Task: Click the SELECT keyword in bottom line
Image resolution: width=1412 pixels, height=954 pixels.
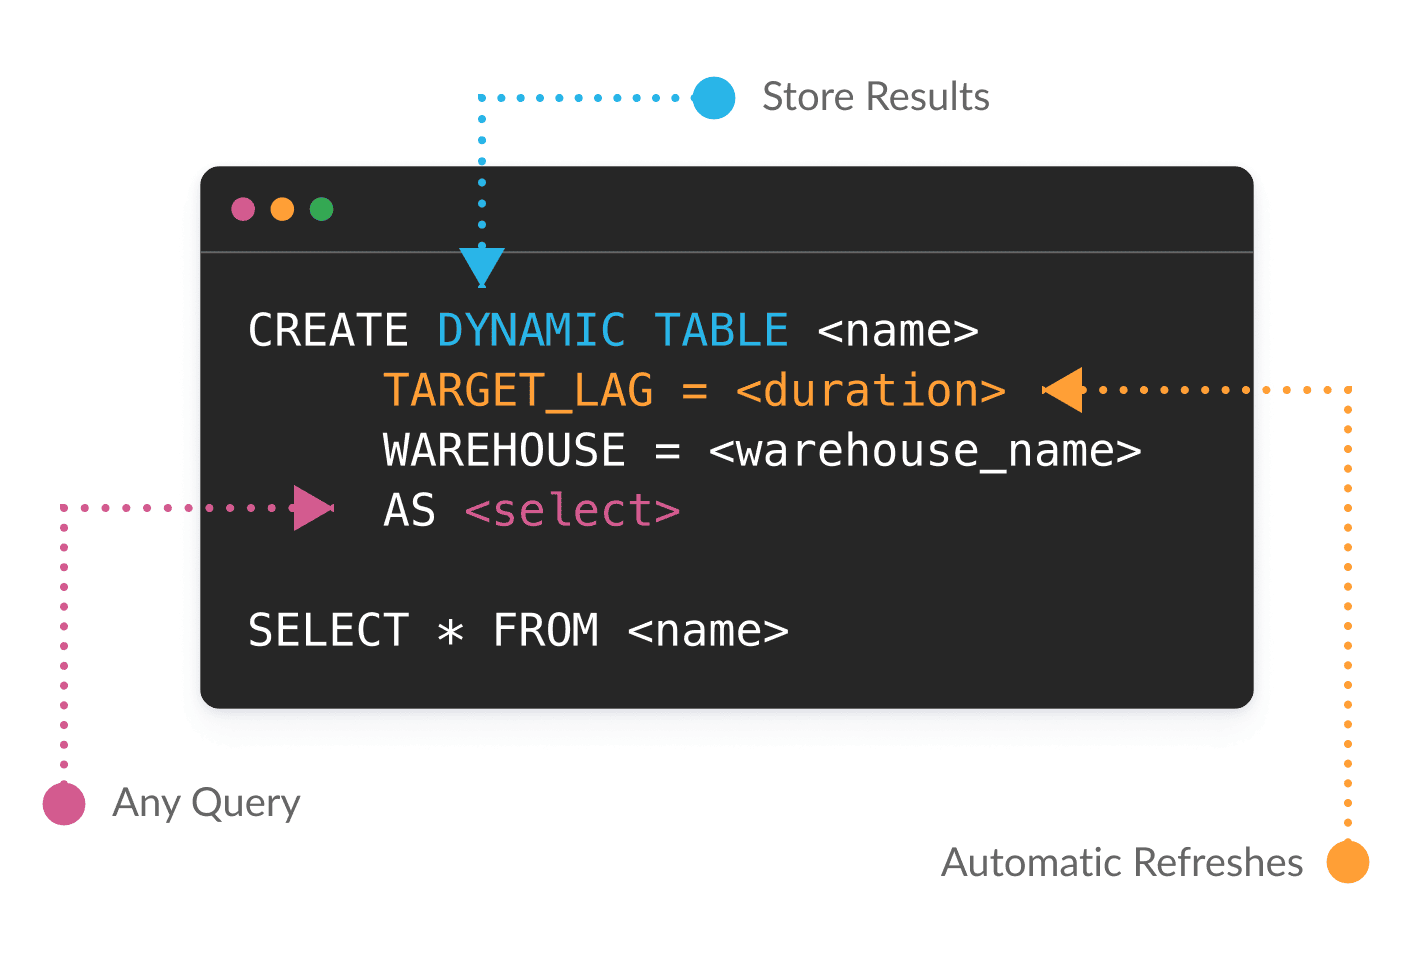Action: (328, 631)
